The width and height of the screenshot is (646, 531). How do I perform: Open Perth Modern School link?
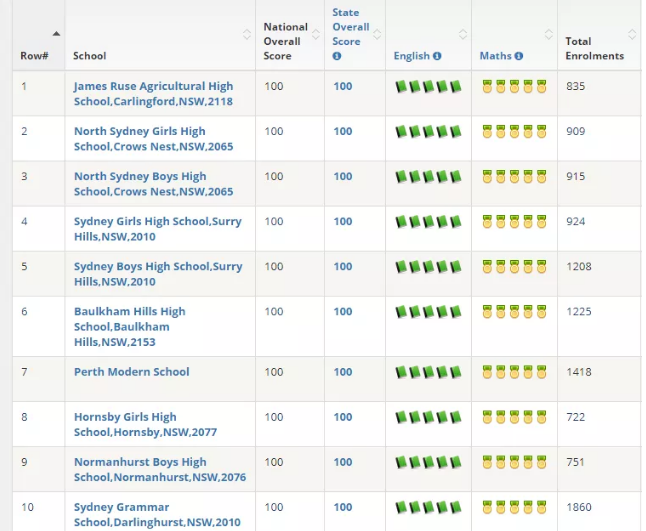[x=131, y=372]
